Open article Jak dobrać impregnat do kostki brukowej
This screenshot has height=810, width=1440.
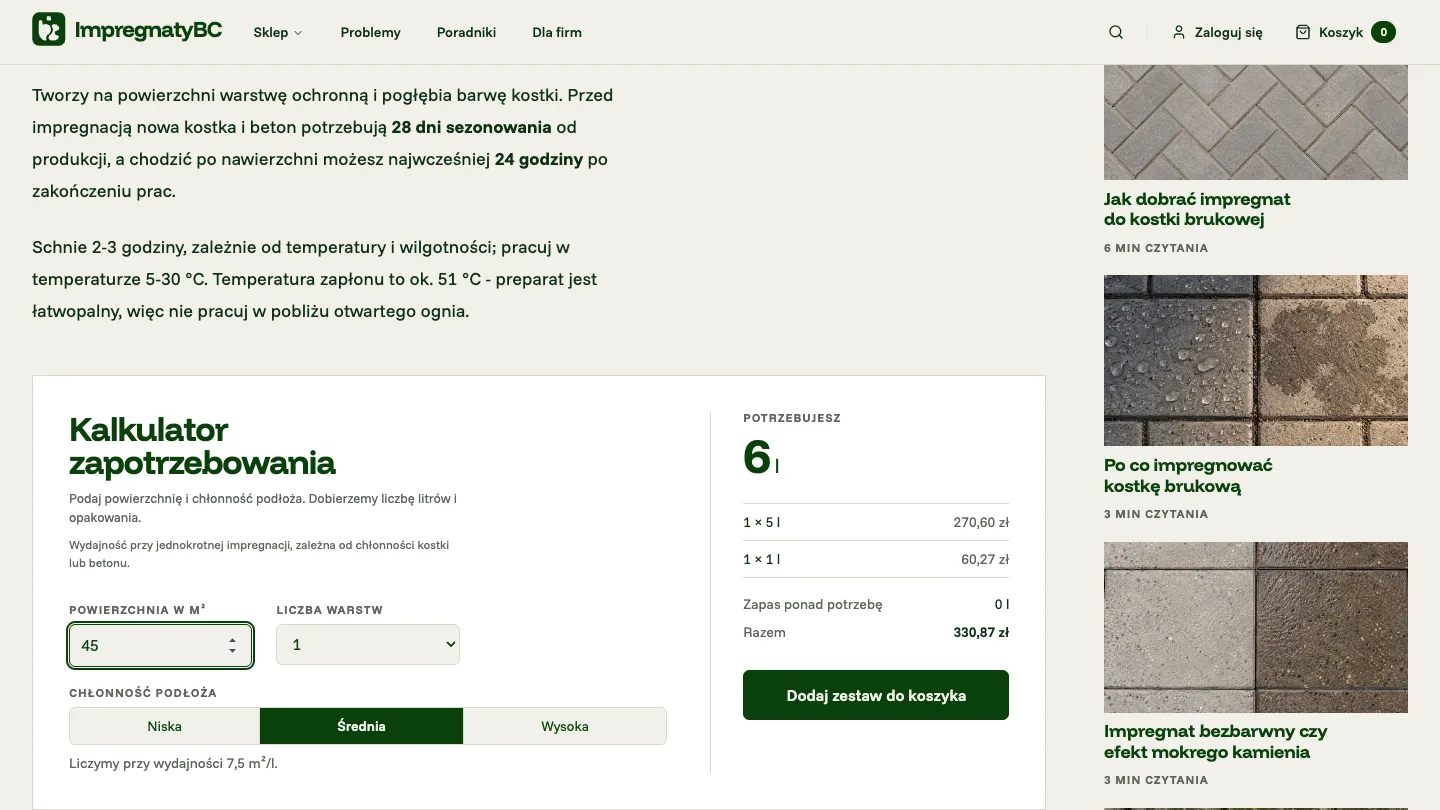1197,209
